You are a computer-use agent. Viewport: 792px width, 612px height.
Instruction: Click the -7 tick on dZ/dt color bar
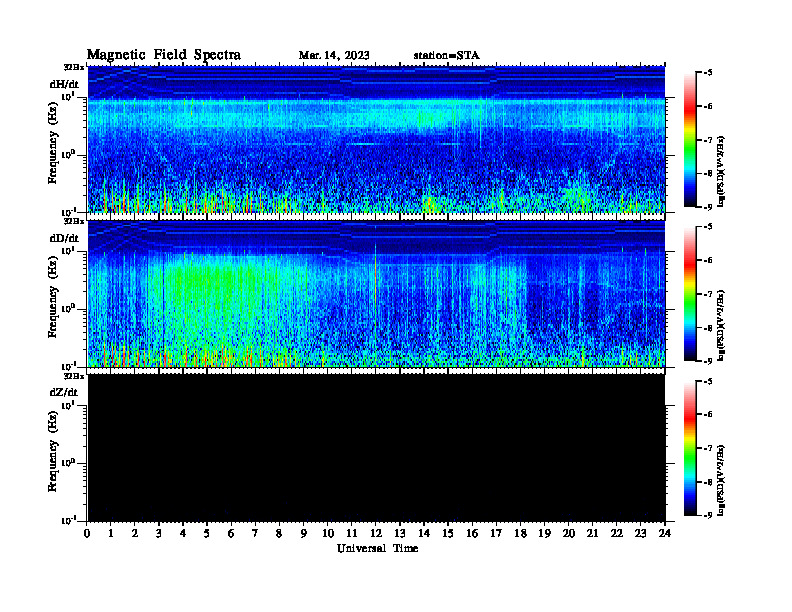(x=708, y=448)
